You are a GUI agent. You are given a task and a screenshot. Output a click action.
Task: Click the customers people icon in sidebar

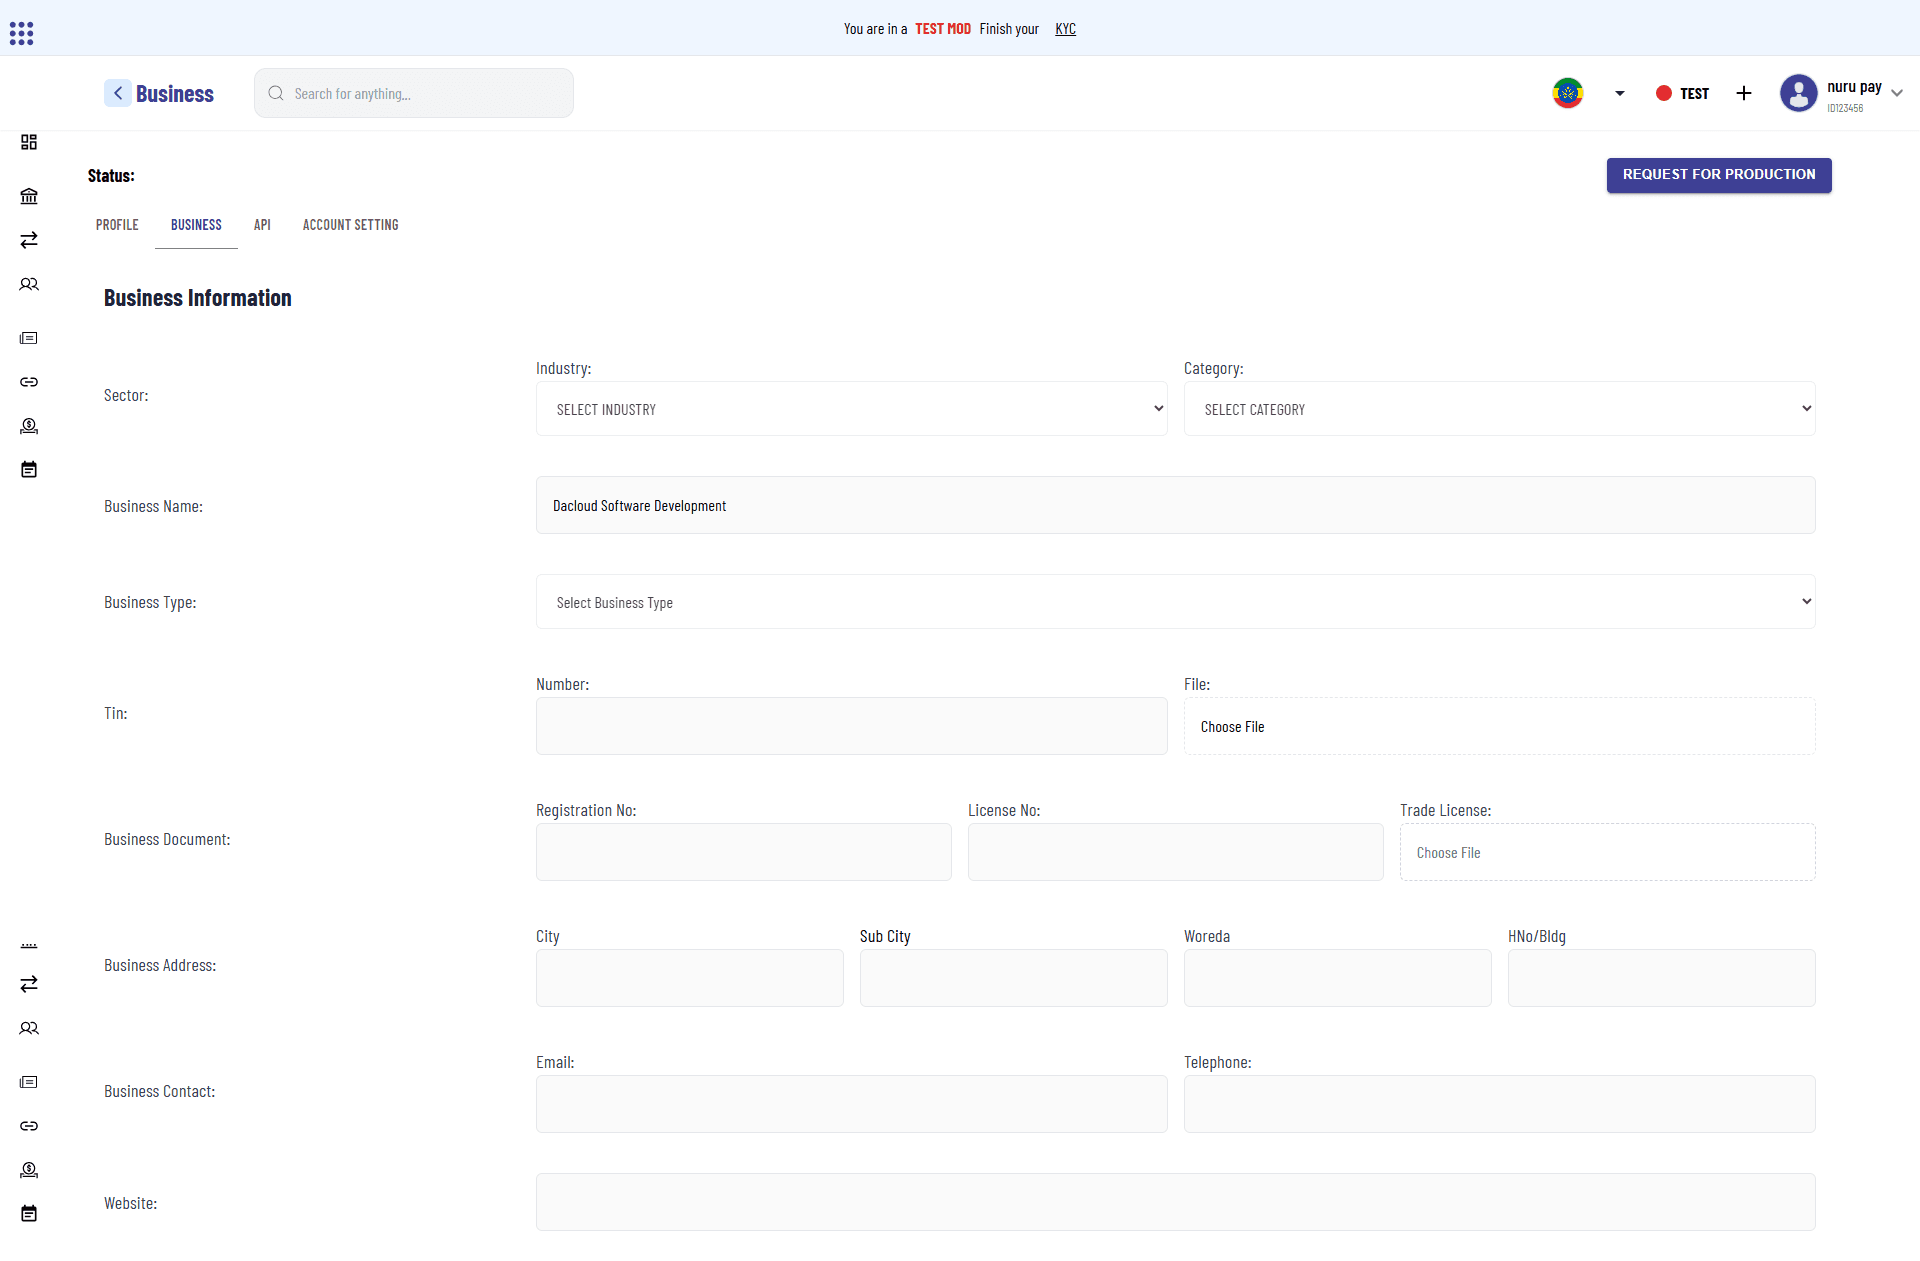tap(29, 284)
